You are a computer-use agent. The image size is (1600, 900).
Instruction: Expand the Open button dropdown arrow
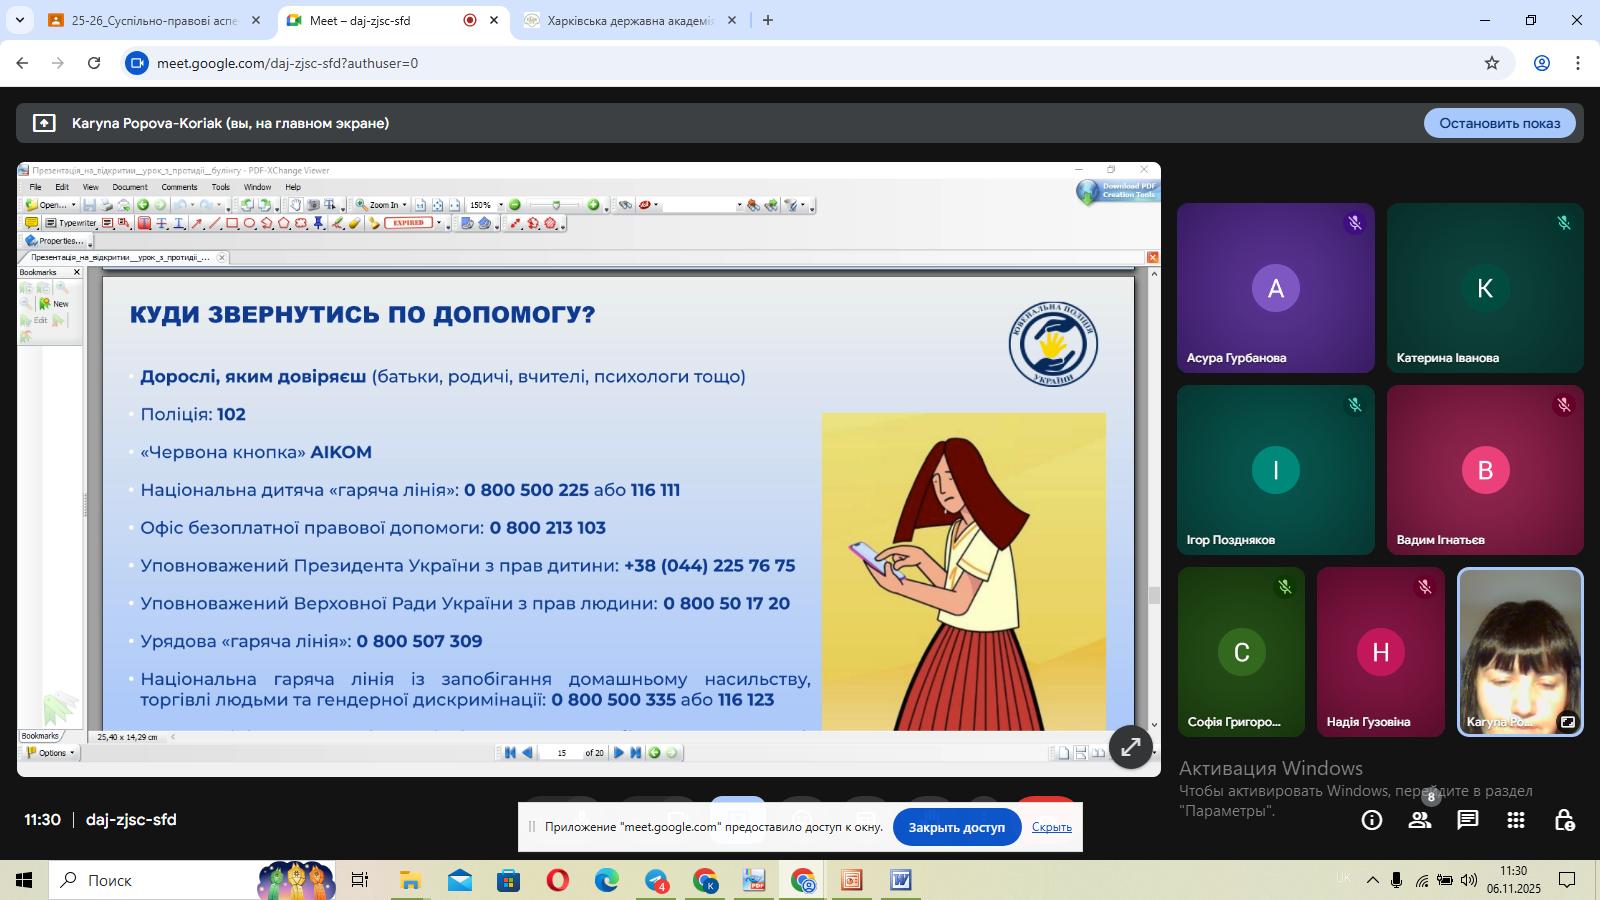(73, 205)
